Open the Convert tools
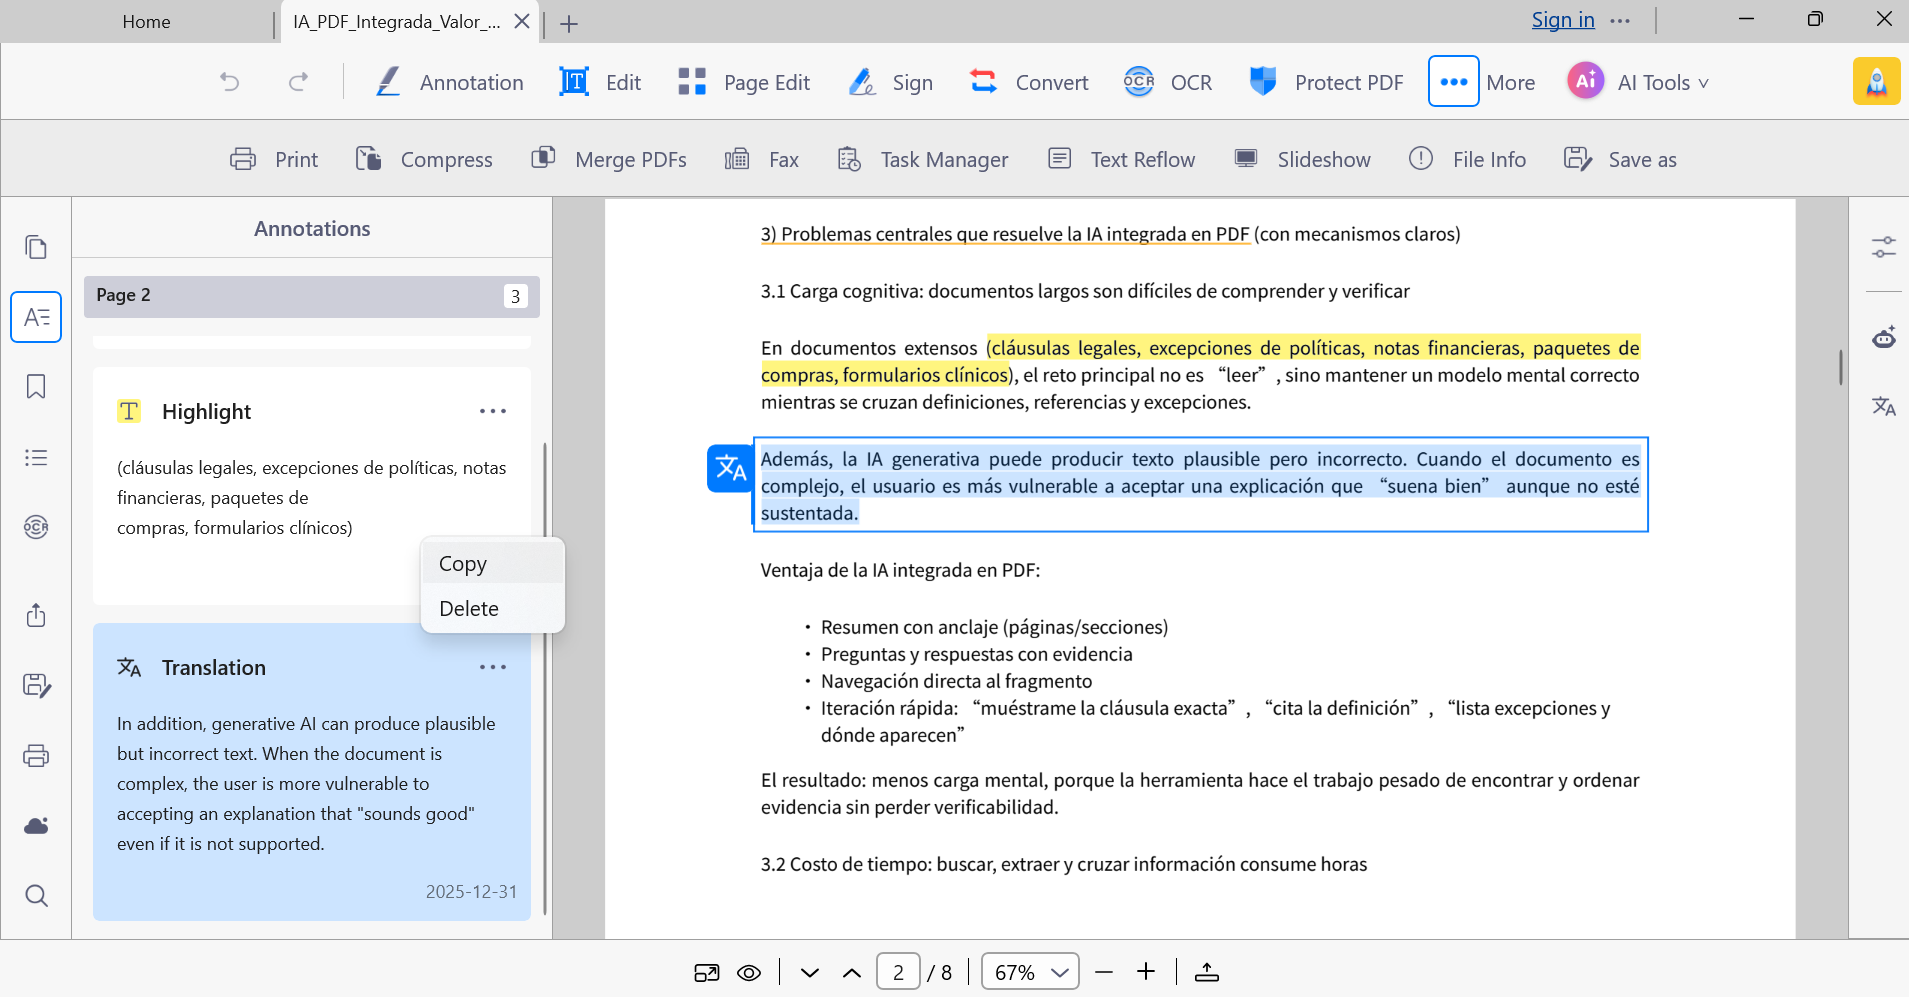 [1029, 82]
